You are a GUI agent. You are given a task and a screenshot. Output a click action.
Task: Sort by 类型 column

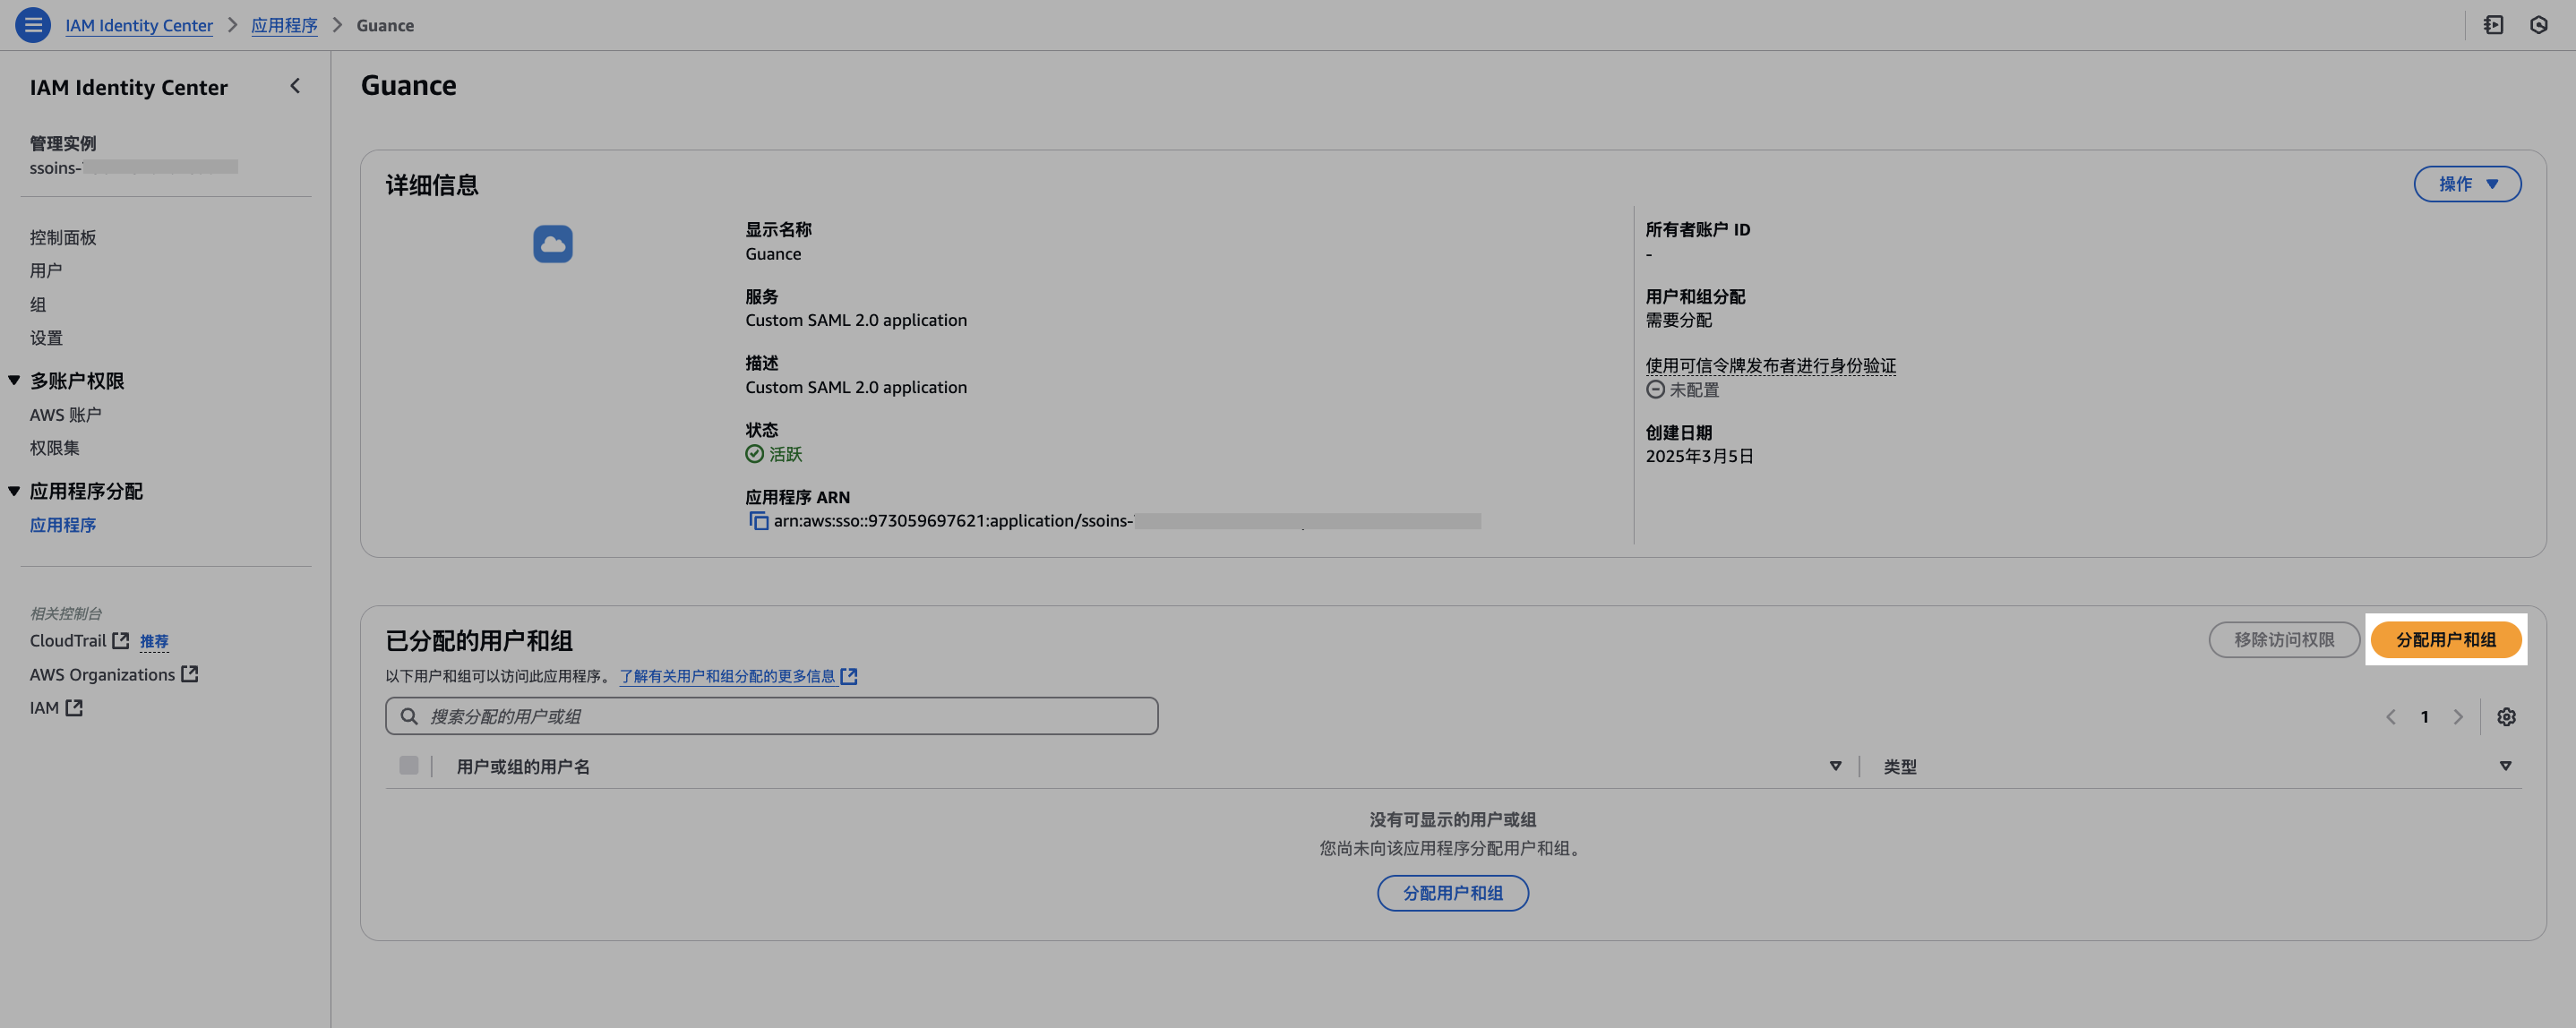pyautogui.click(x=2505, y=766)
